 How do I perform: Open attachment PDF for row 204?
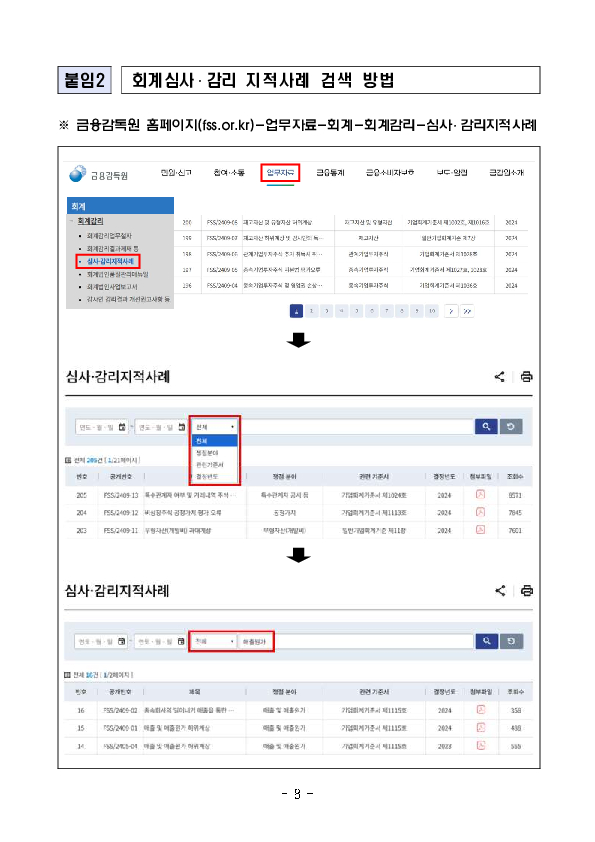[480, 512]
